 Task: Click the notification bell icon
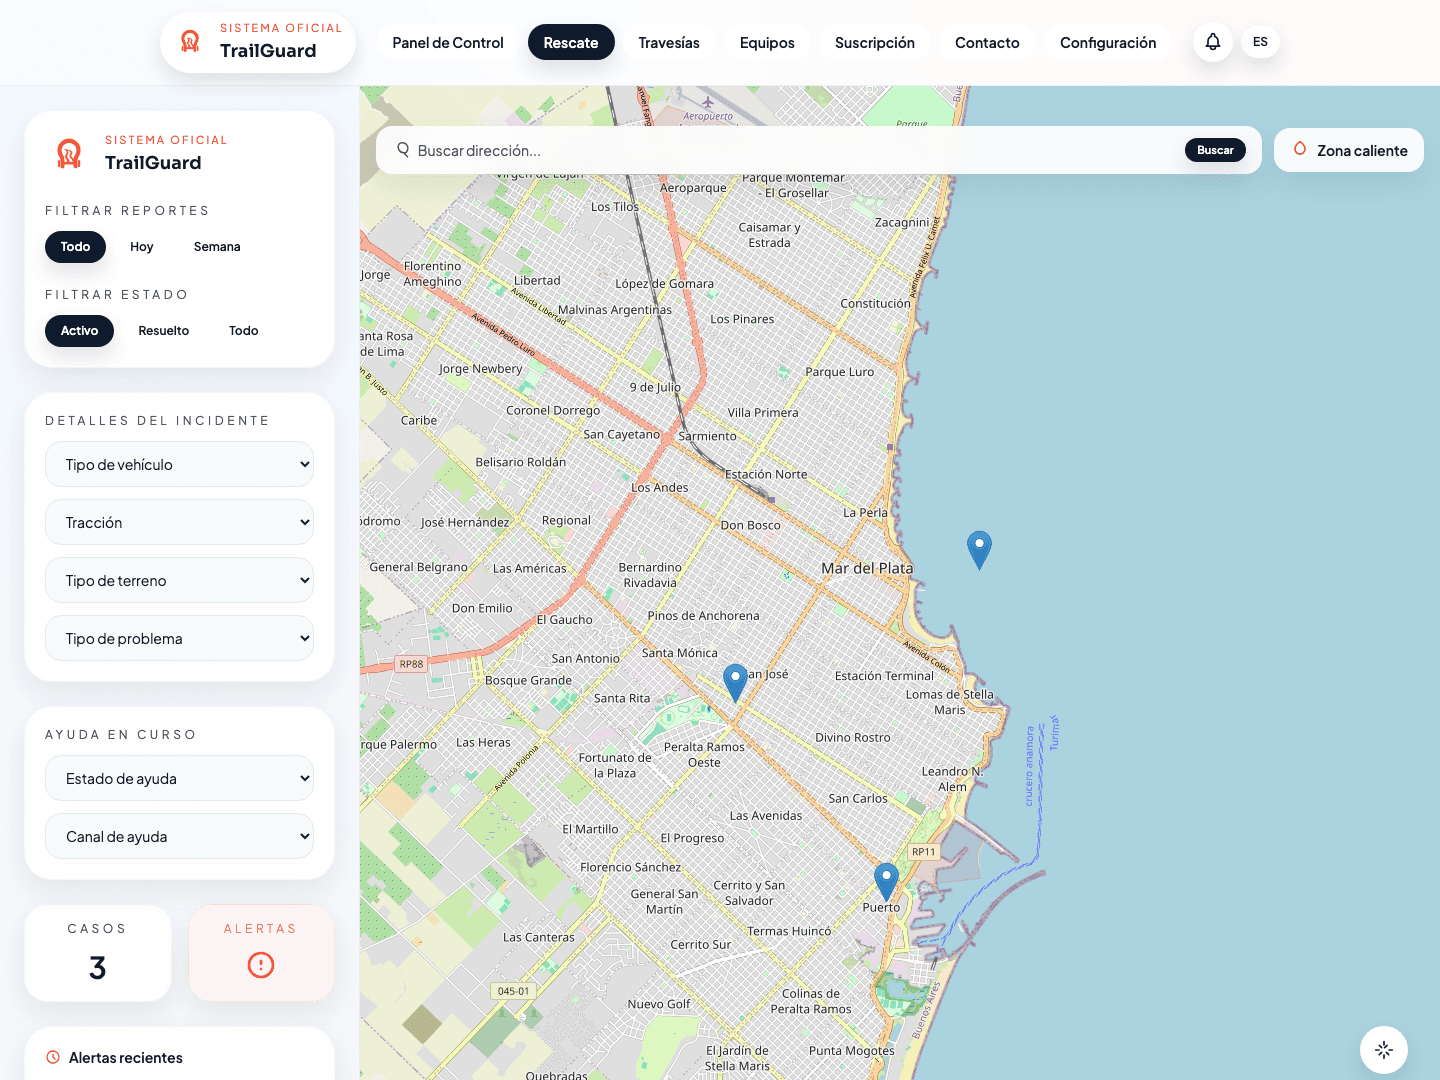tap(1212, 42)
